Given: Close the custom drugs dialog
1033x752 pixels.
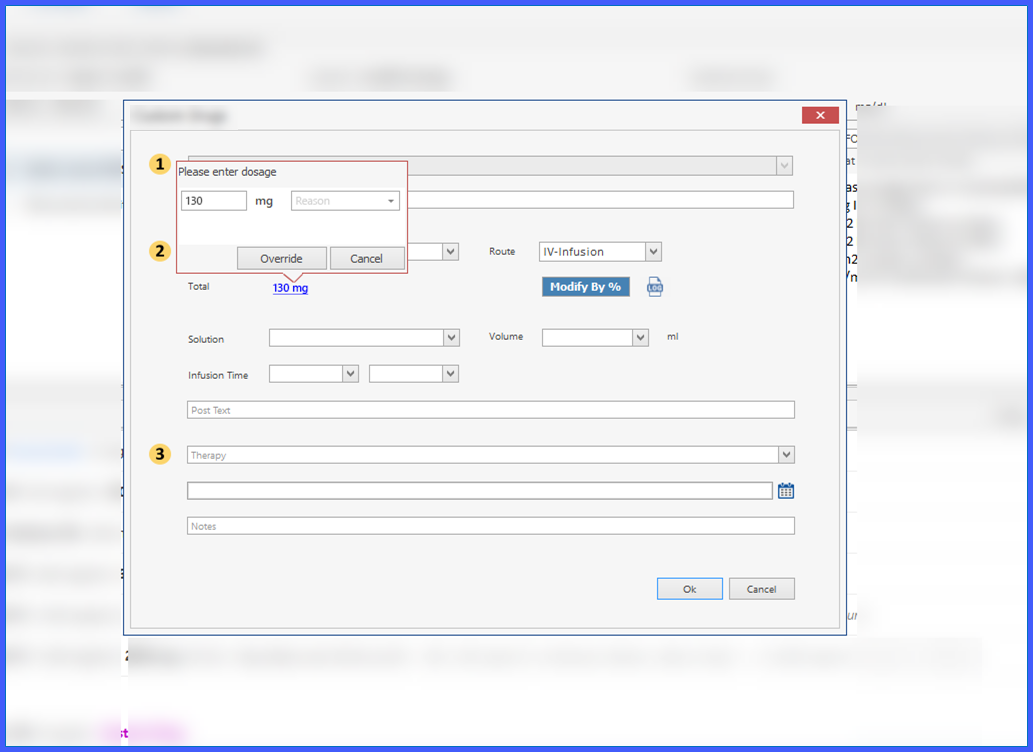Looking at the screenshot, I should pos(820,115).
